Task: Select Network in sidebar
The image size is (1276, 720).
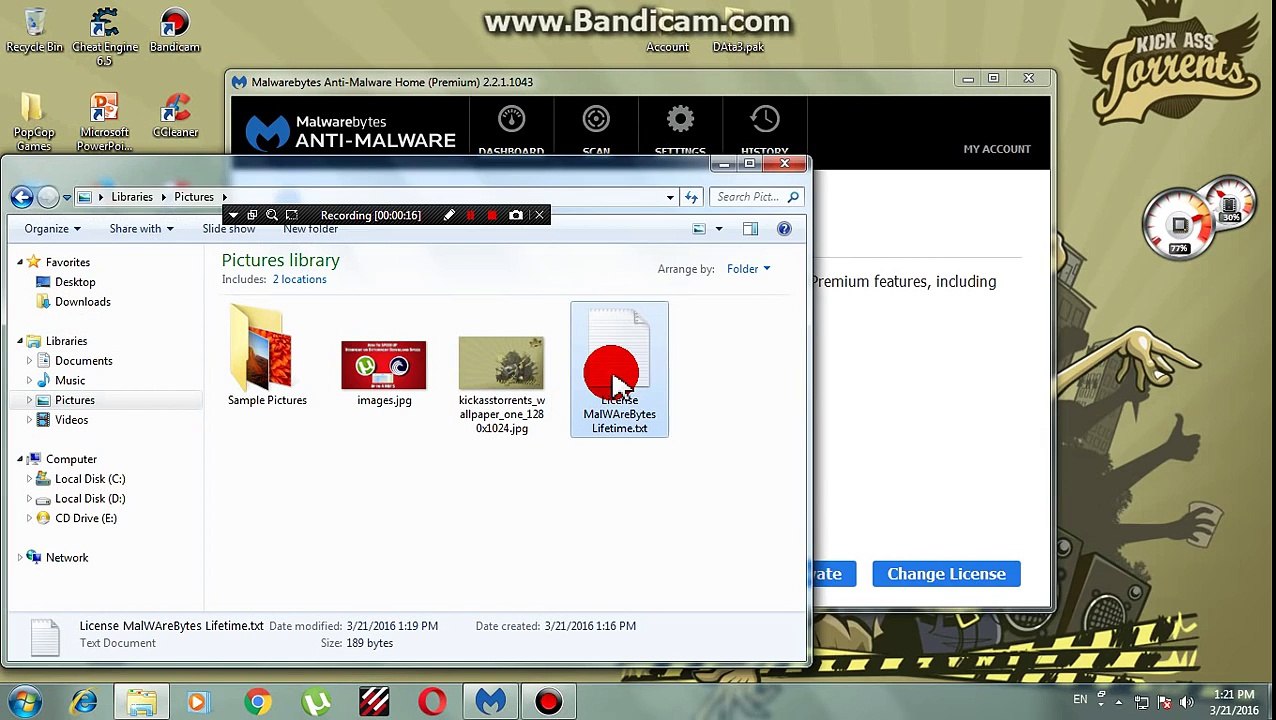Action: point(67,558)
